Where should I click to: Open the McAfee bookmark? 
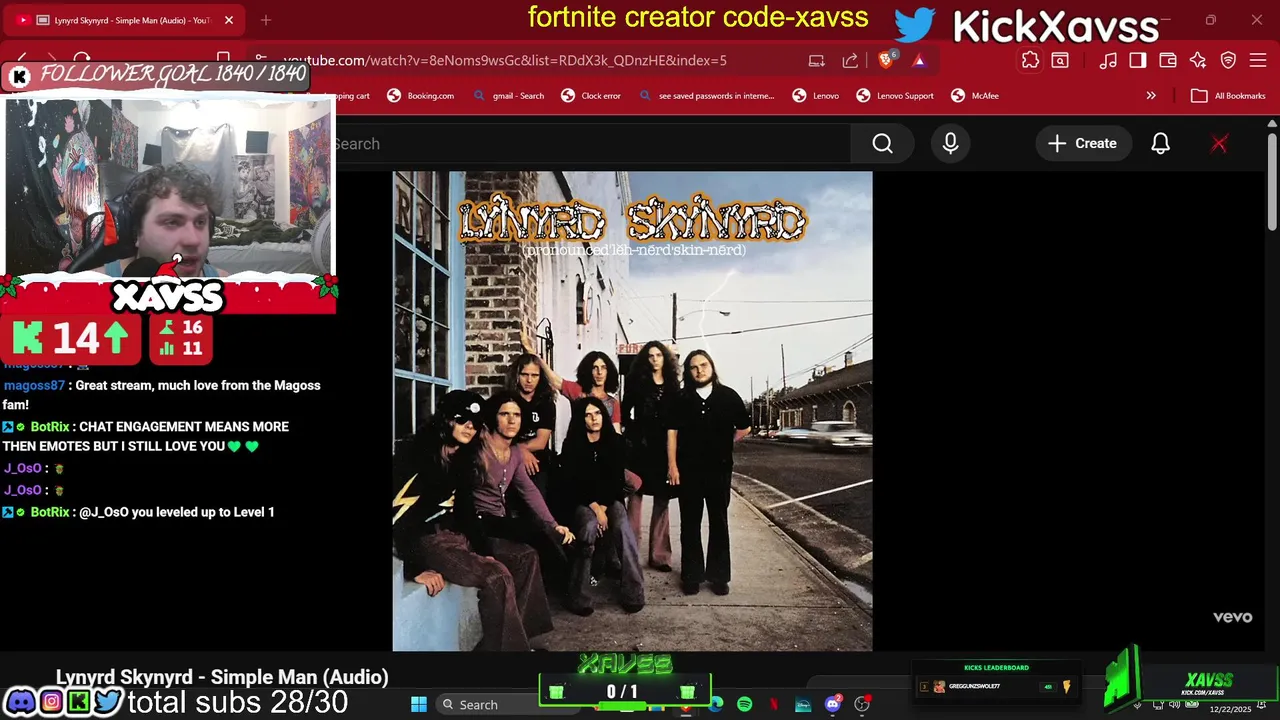click(x=974, y=96)
